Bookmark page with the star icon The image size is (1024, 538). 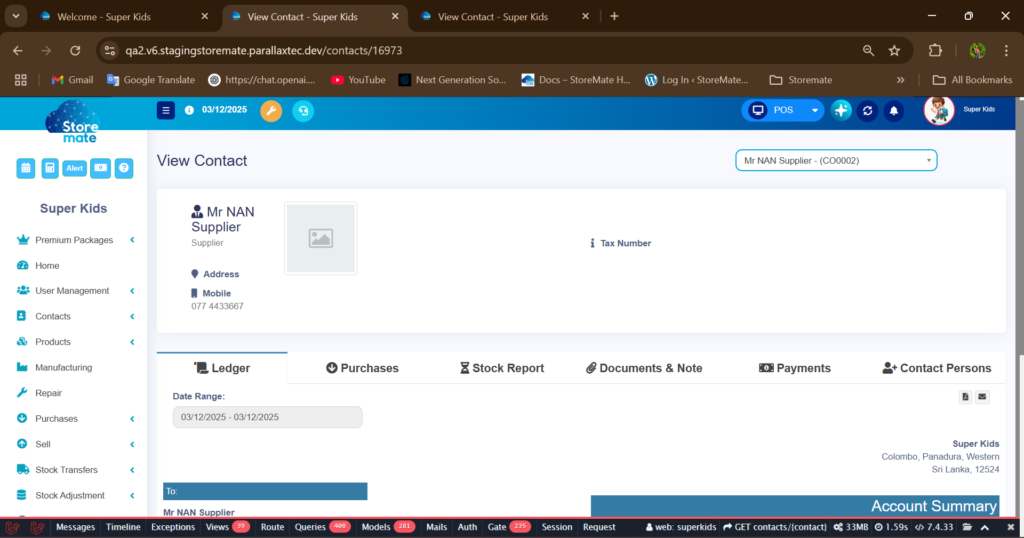click(894, 50)
